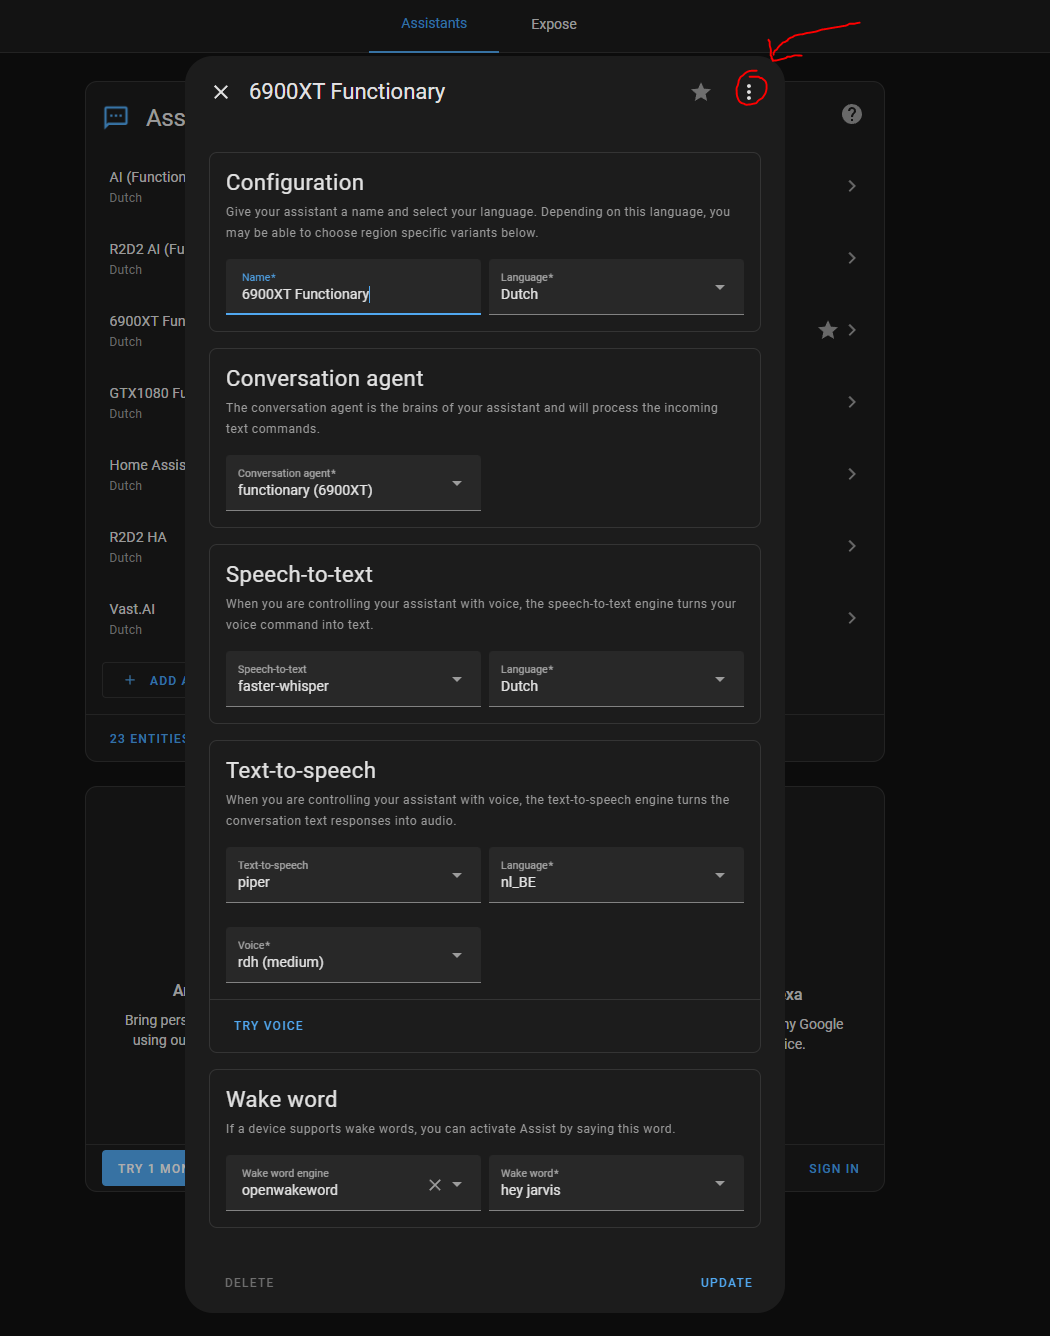
Task: Open the three-dot overflow menu
Action: [751, 91]
